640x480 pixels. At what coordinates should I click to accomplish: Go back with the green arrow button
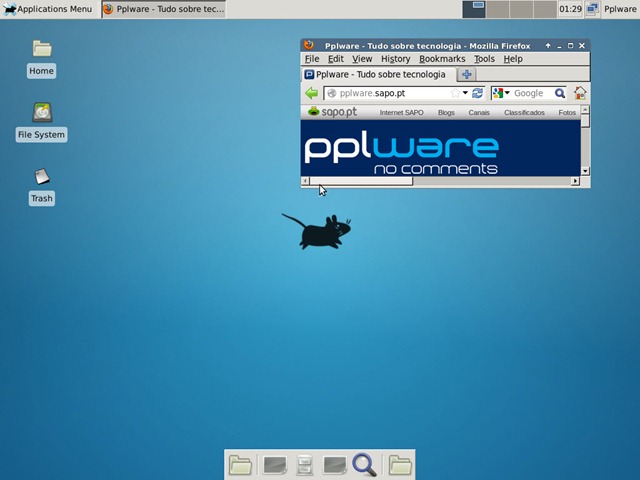[x=311, y=93]
